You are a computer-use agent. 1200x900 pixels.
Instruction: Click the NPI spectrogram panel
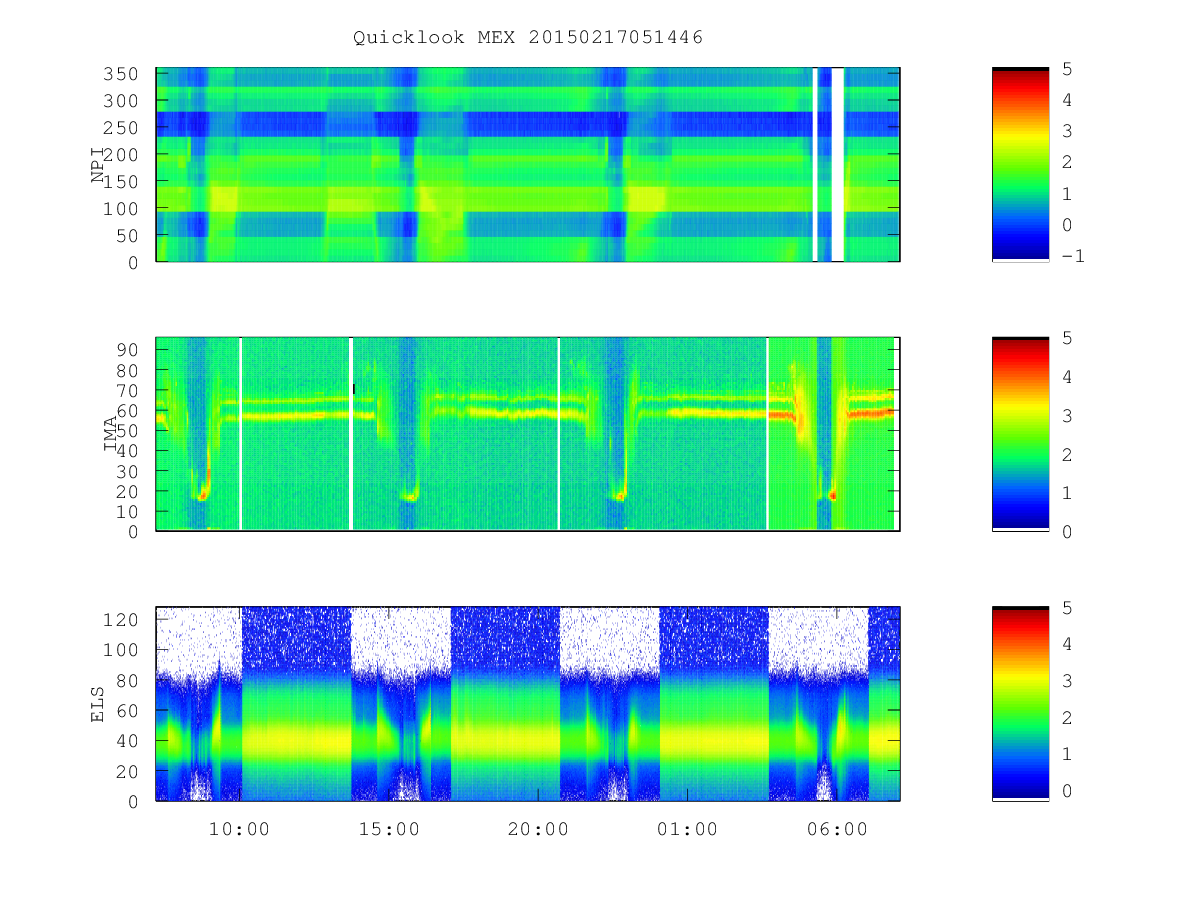coord(528,165)
